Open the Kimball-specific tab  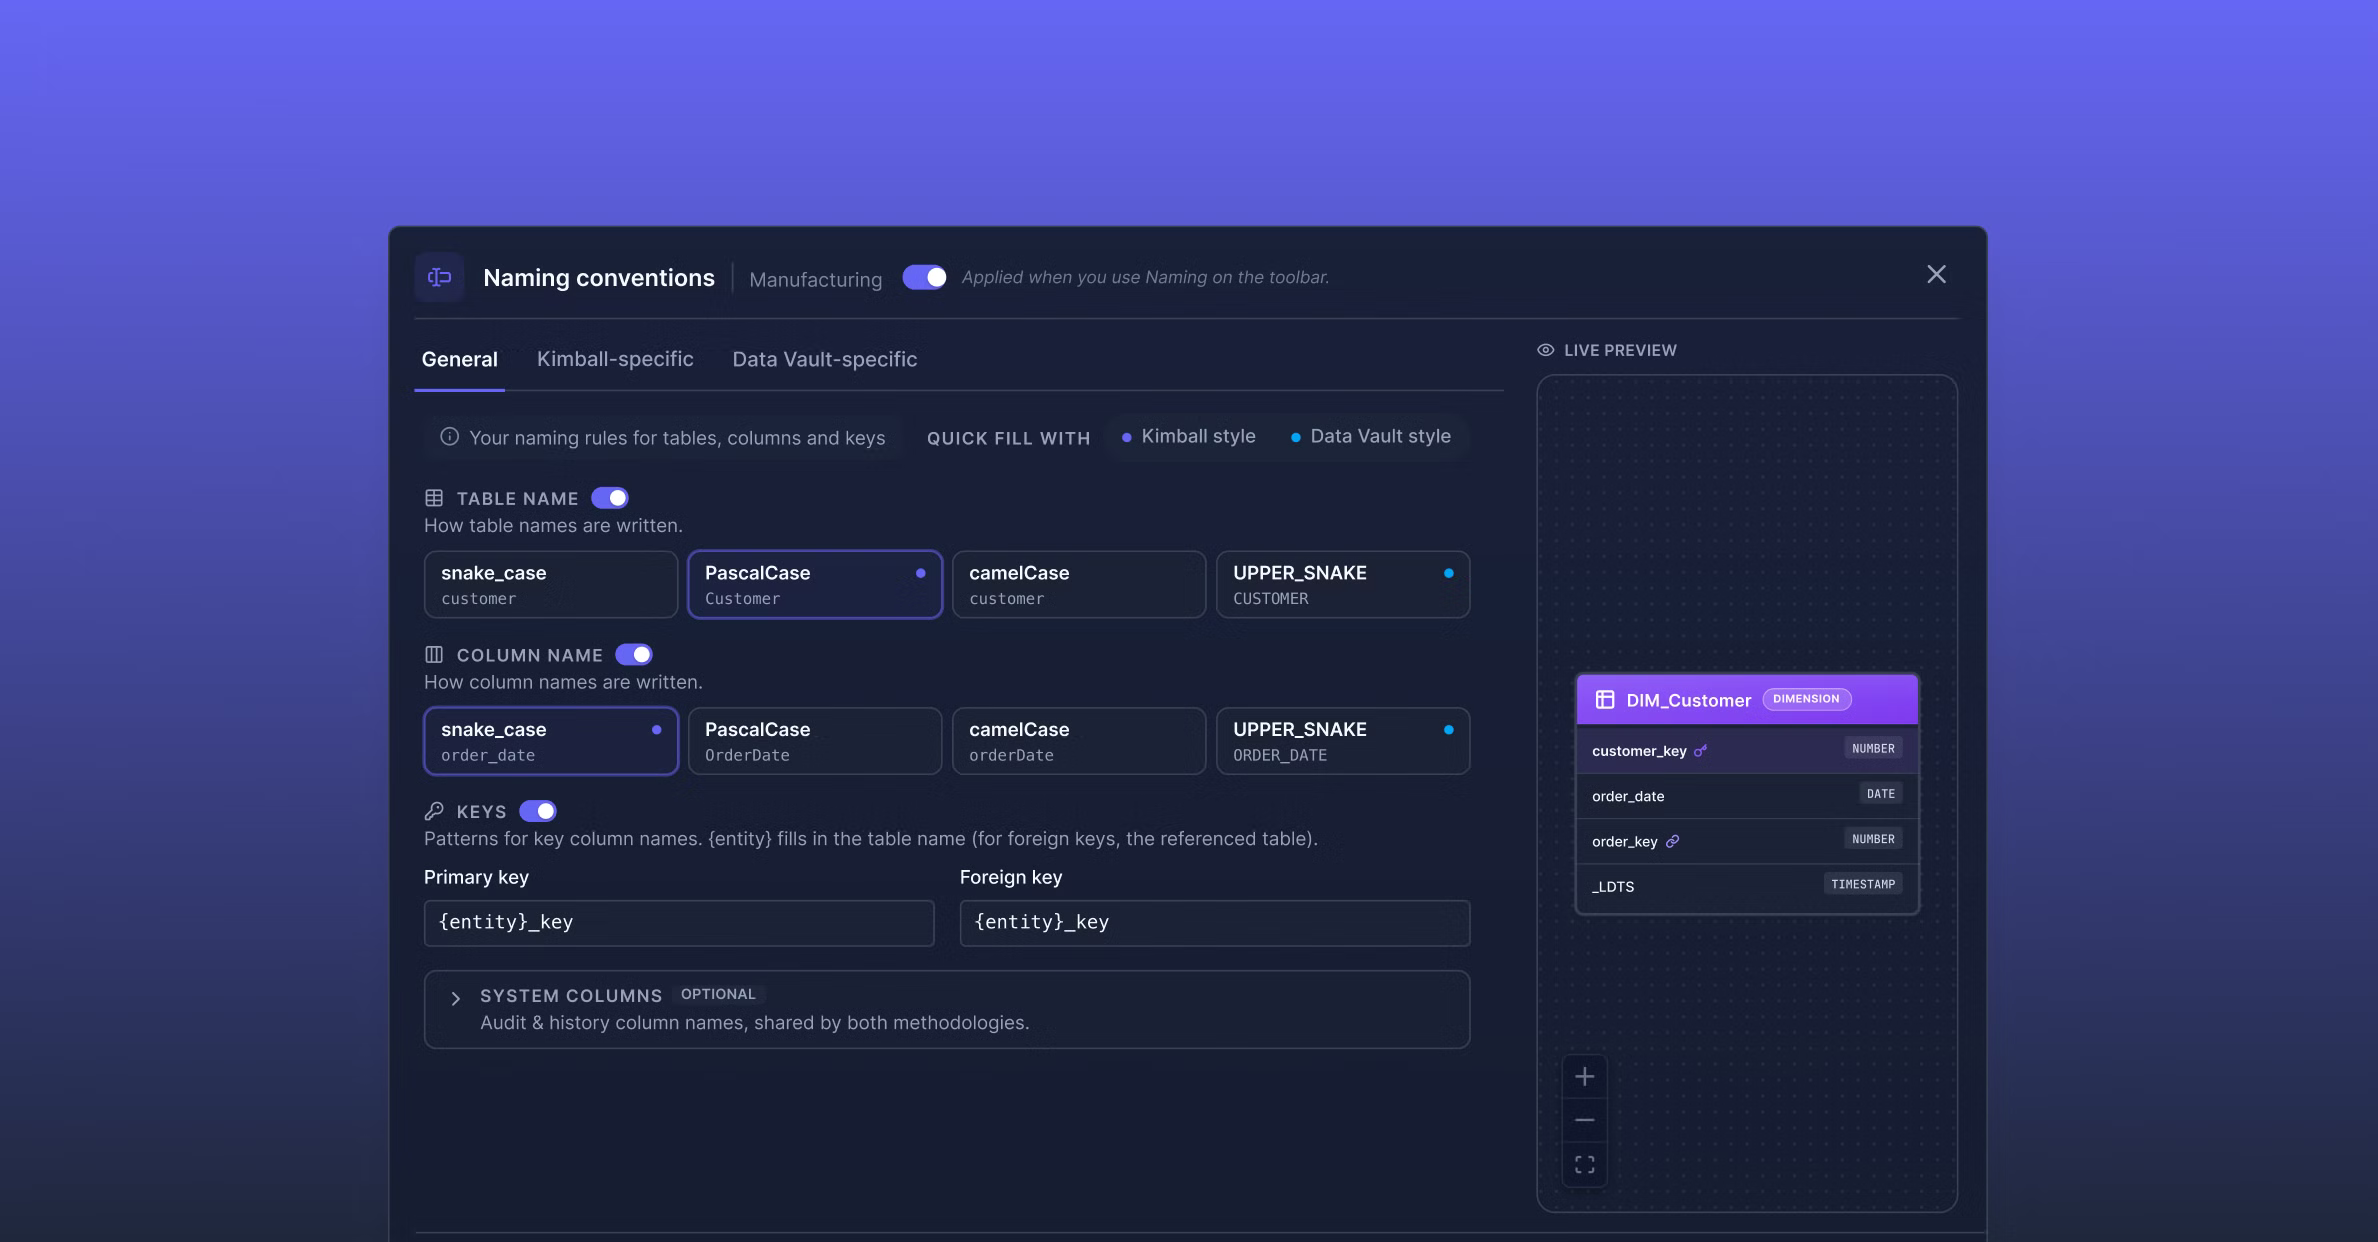tap(615, 359)
